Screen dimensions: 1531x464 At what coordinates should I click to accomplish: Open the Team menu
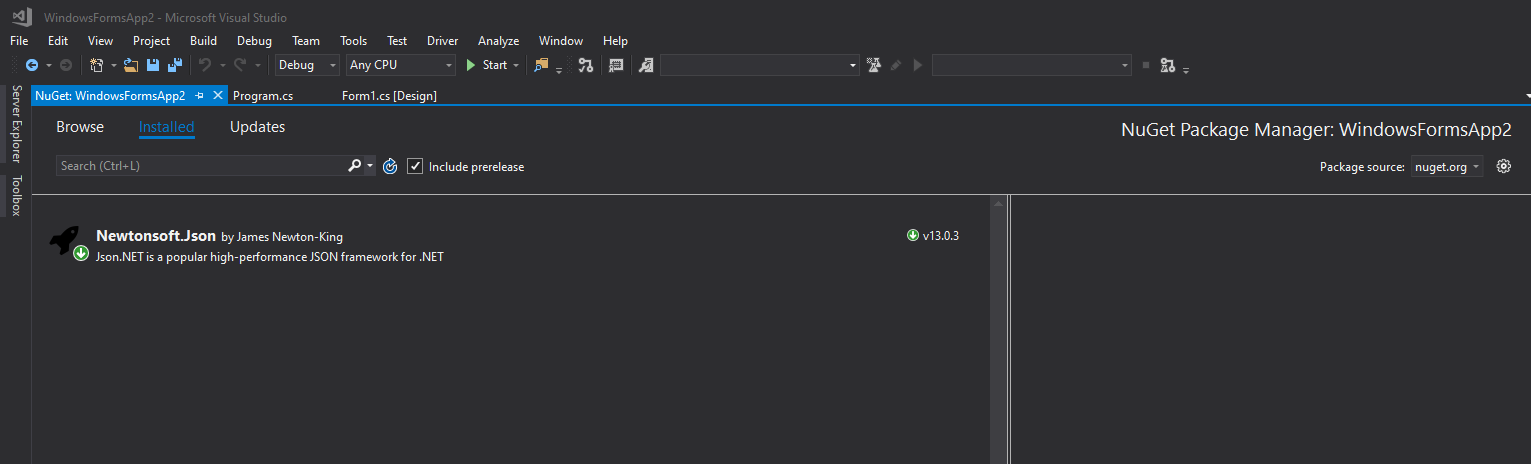pos(306,41)
